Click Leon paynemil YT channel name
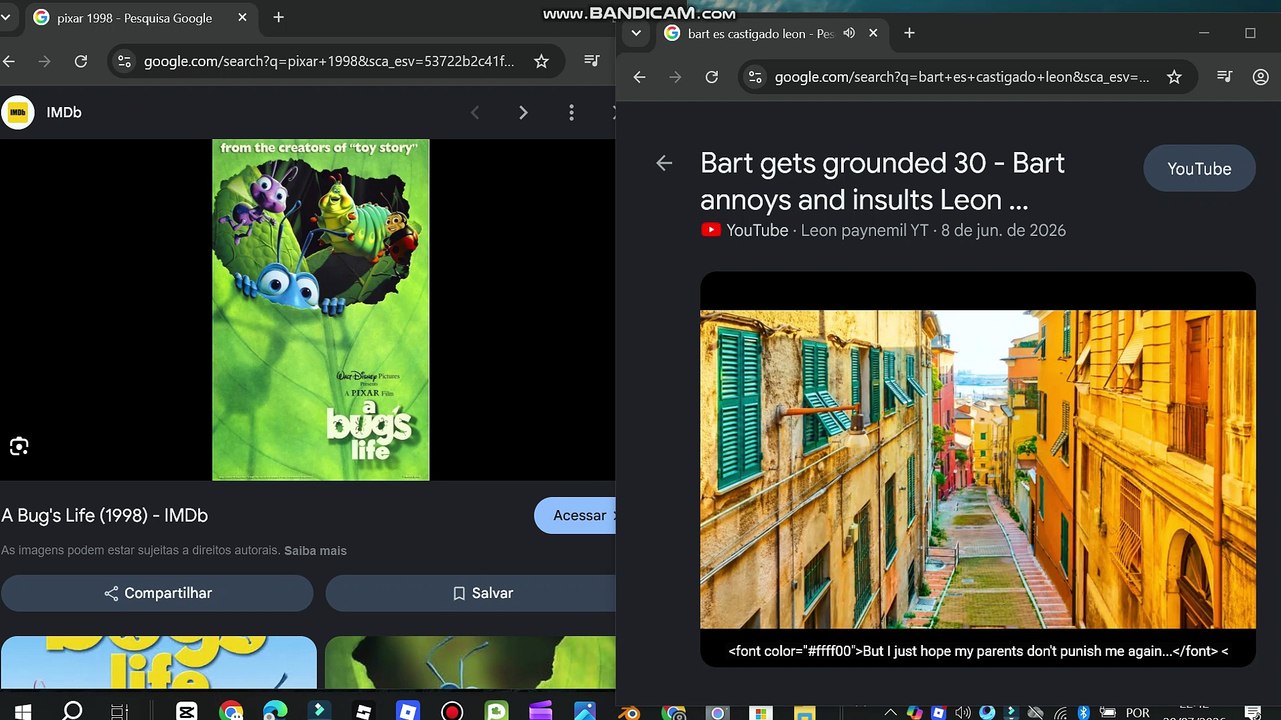This screenshot has height=720, width=1281. (x=865, y=231)
